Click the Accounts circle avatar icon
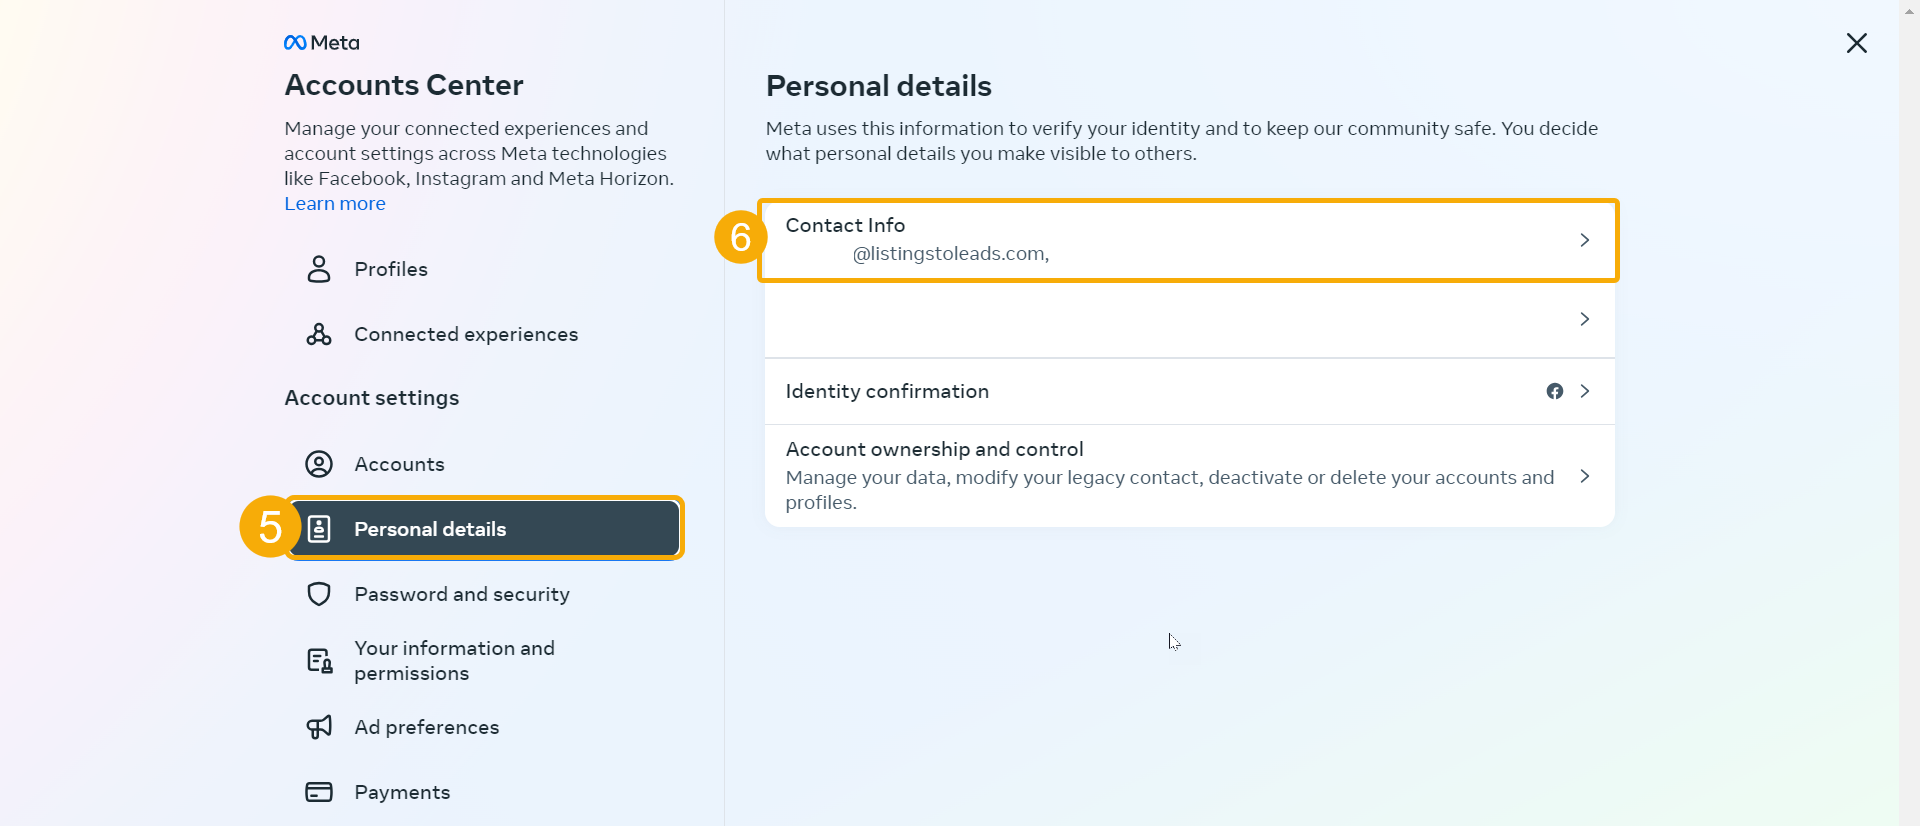This screenshot has height=826, width=1920. [319, 464]
